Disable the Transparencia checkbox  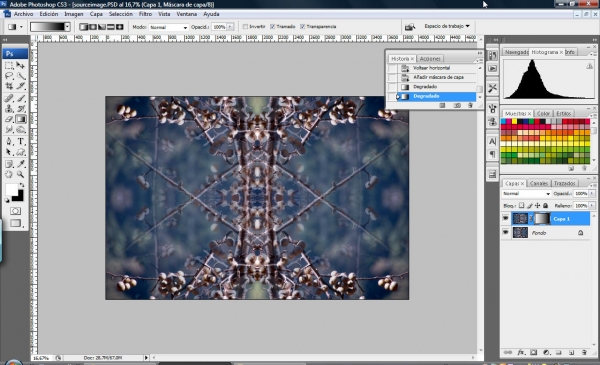click(x=302, y=27)
